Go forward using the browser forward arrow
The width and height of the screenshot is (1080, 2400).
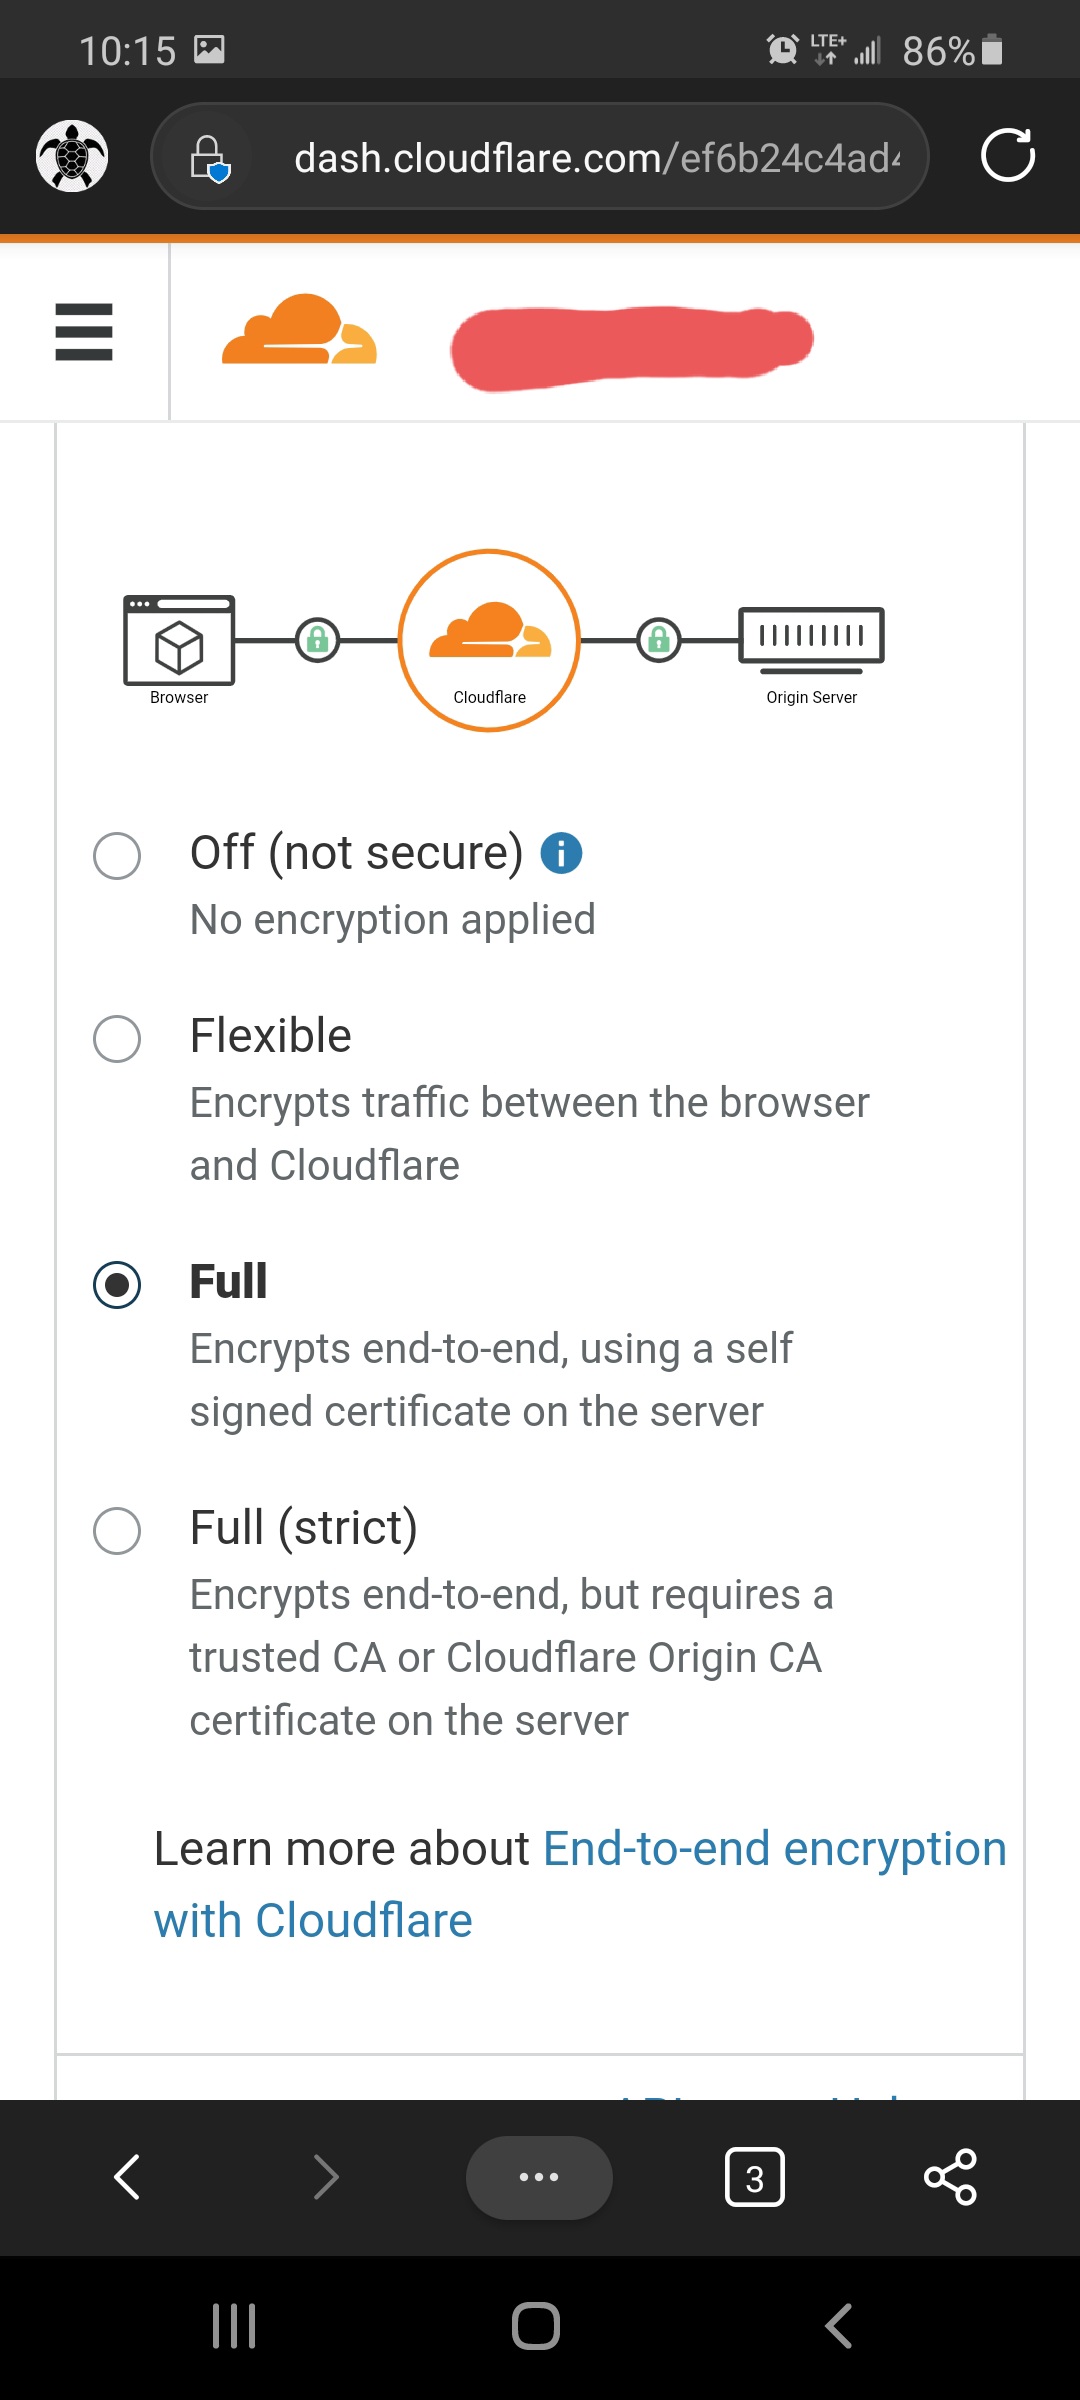[326, 2177]
